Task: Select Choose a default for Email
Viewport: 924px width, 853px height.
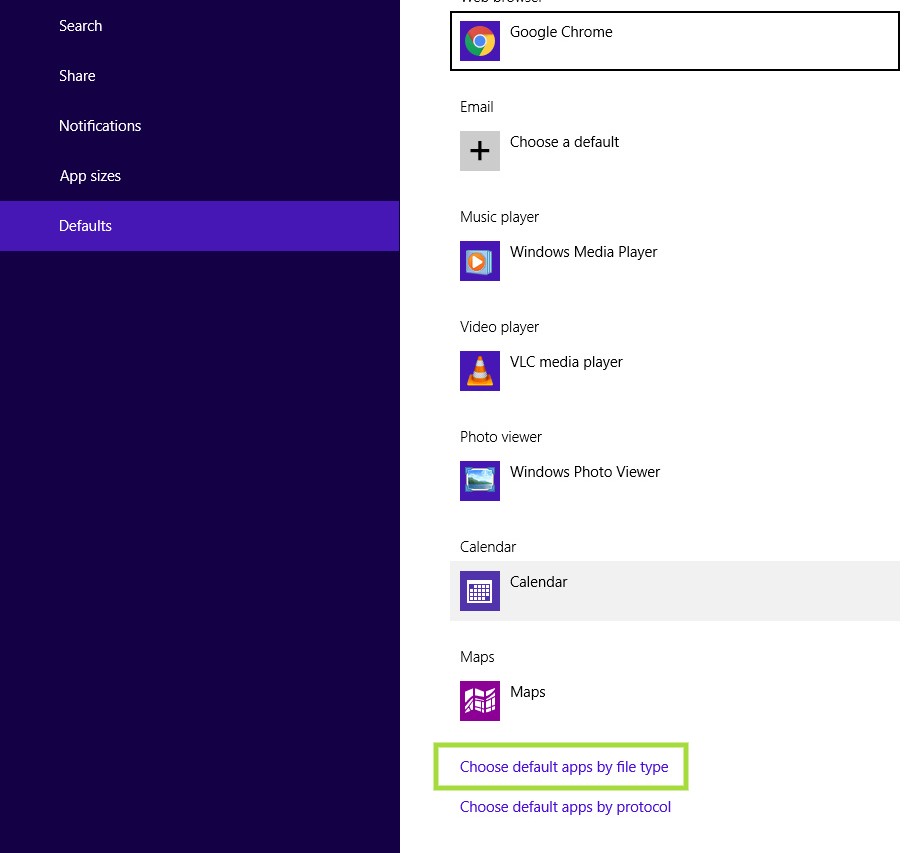Action: pyautogui.click(x=565, y=142)
